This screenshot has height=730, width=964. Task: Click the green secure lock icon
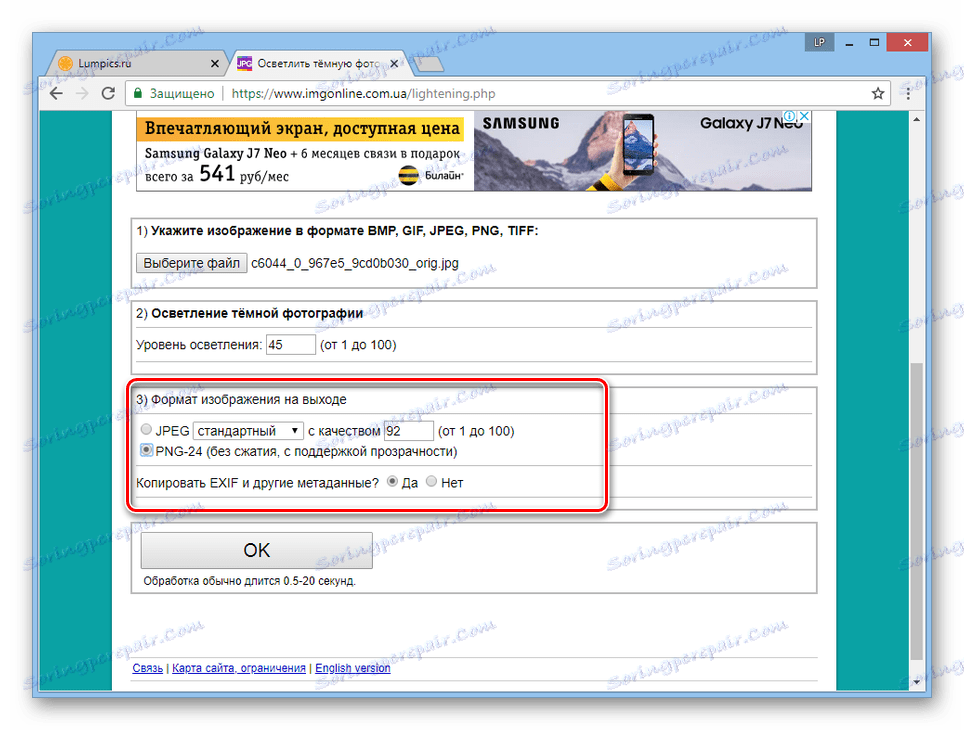point(138,93)
